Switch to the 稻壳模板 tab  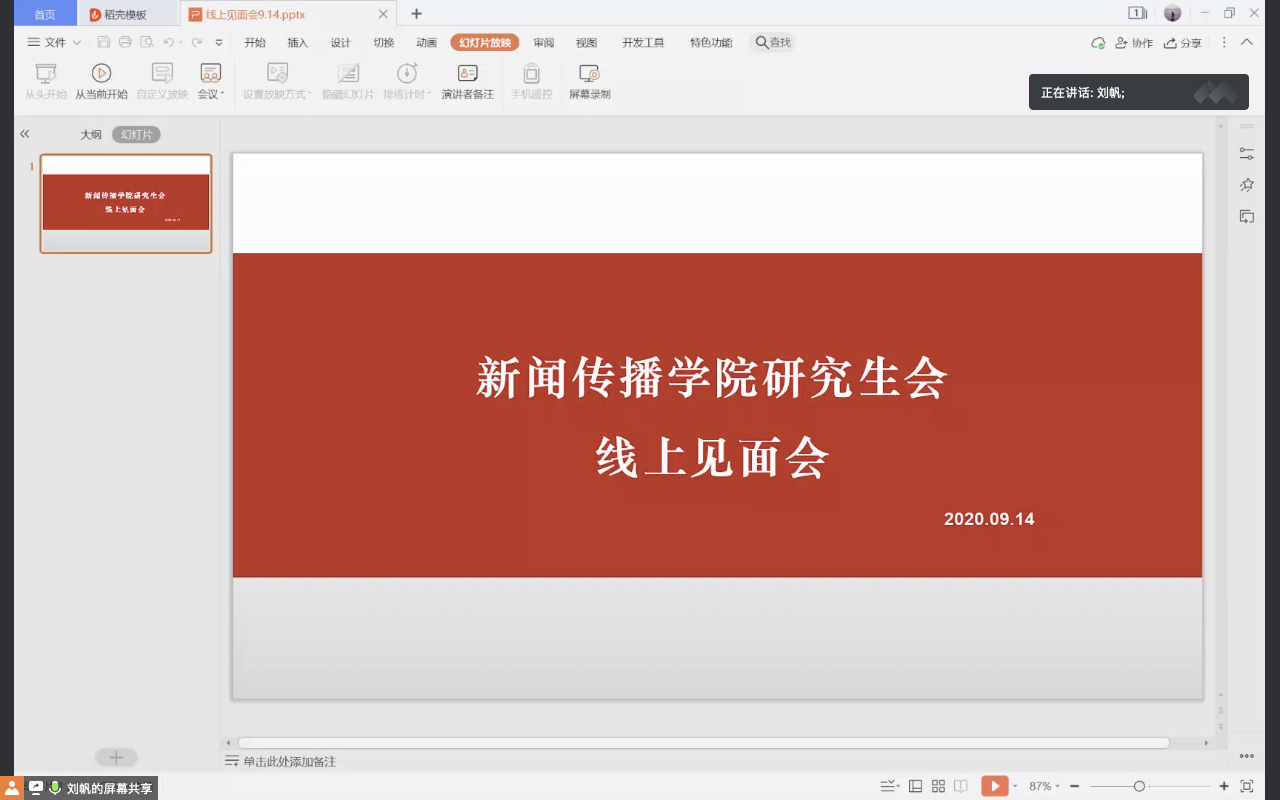point(125,14)
